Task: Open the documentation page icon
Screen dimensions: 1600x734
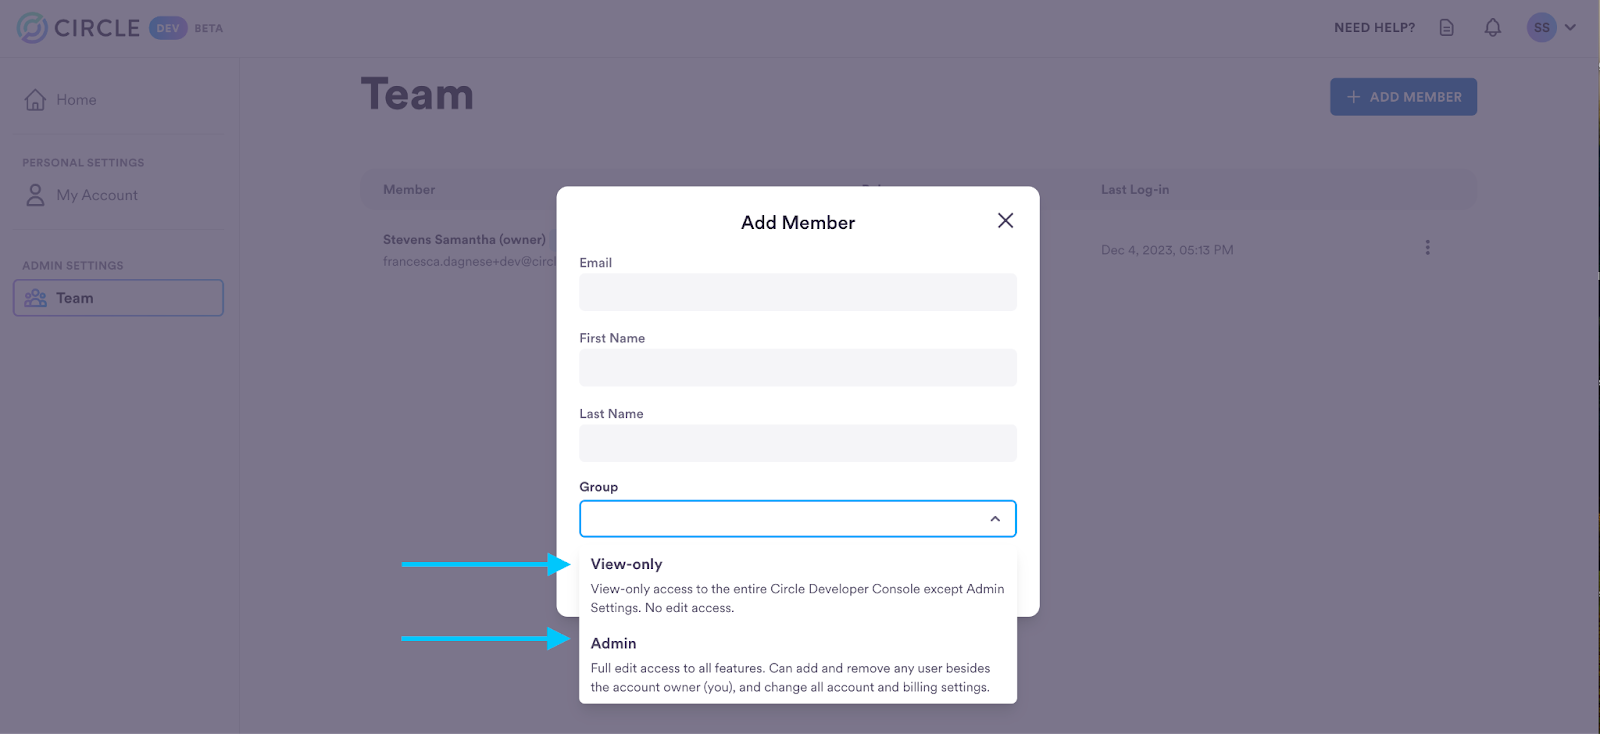Action: click(1446, 28)
